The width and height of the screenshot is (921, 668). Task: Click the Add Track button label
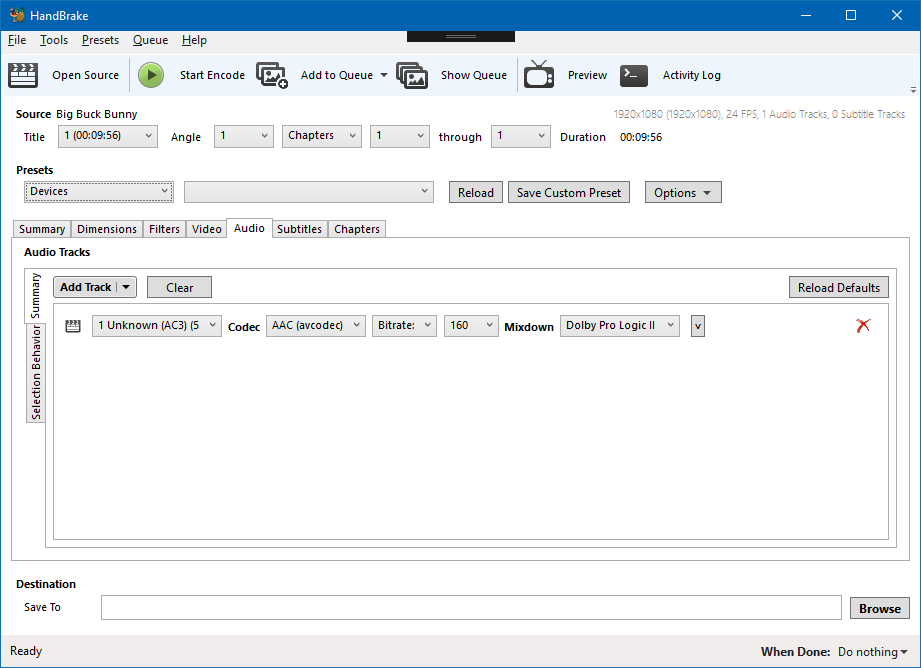[x=86, y=287]
